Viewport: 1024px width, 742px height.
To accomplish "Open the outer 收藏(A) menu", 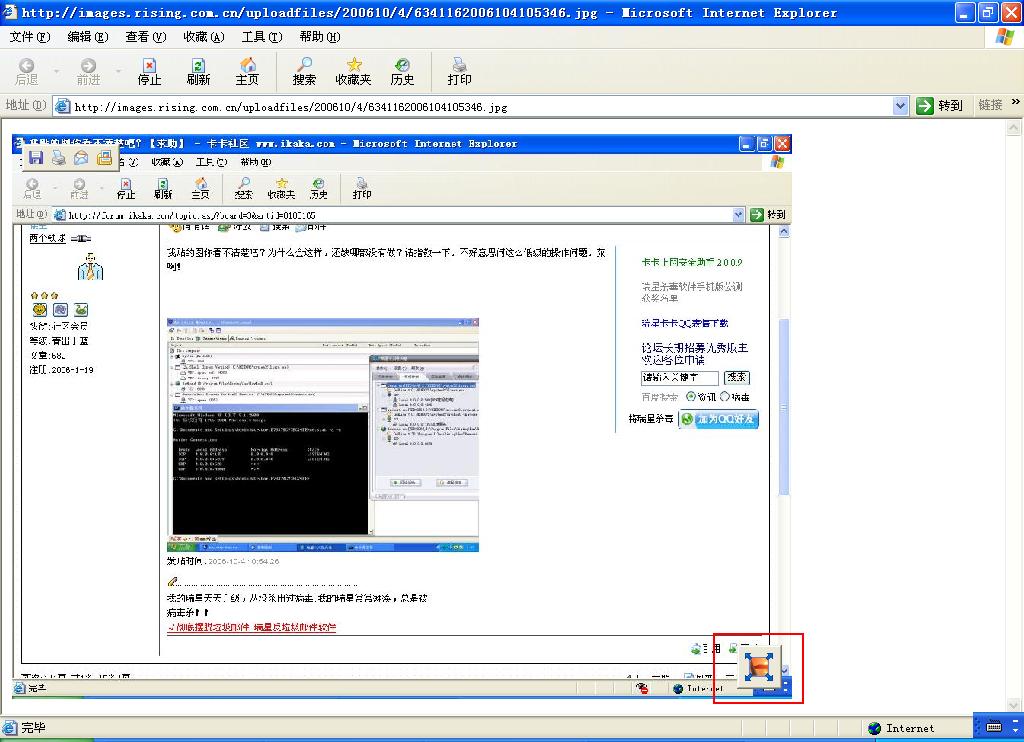I will [204, 37].
